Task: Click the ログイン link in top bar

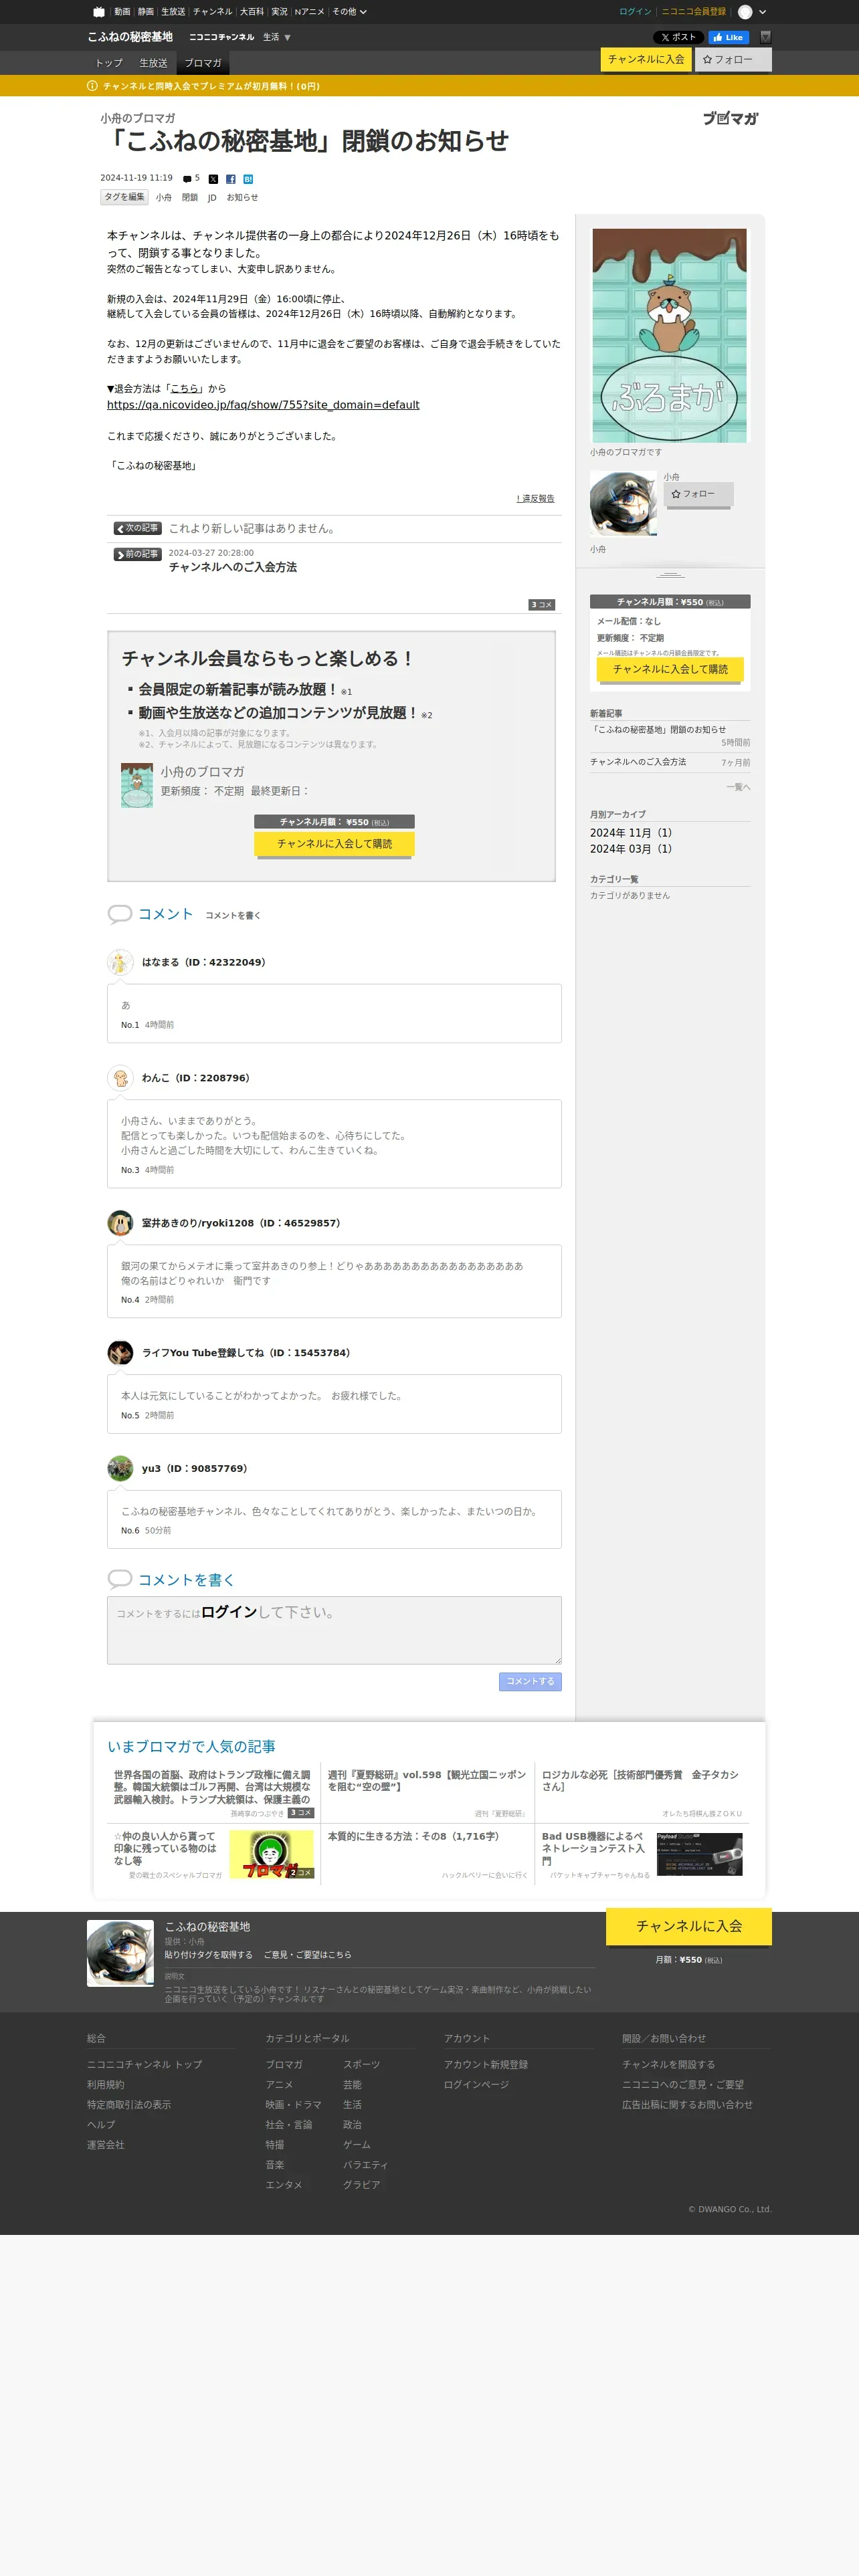Action: tap(635, 12)
